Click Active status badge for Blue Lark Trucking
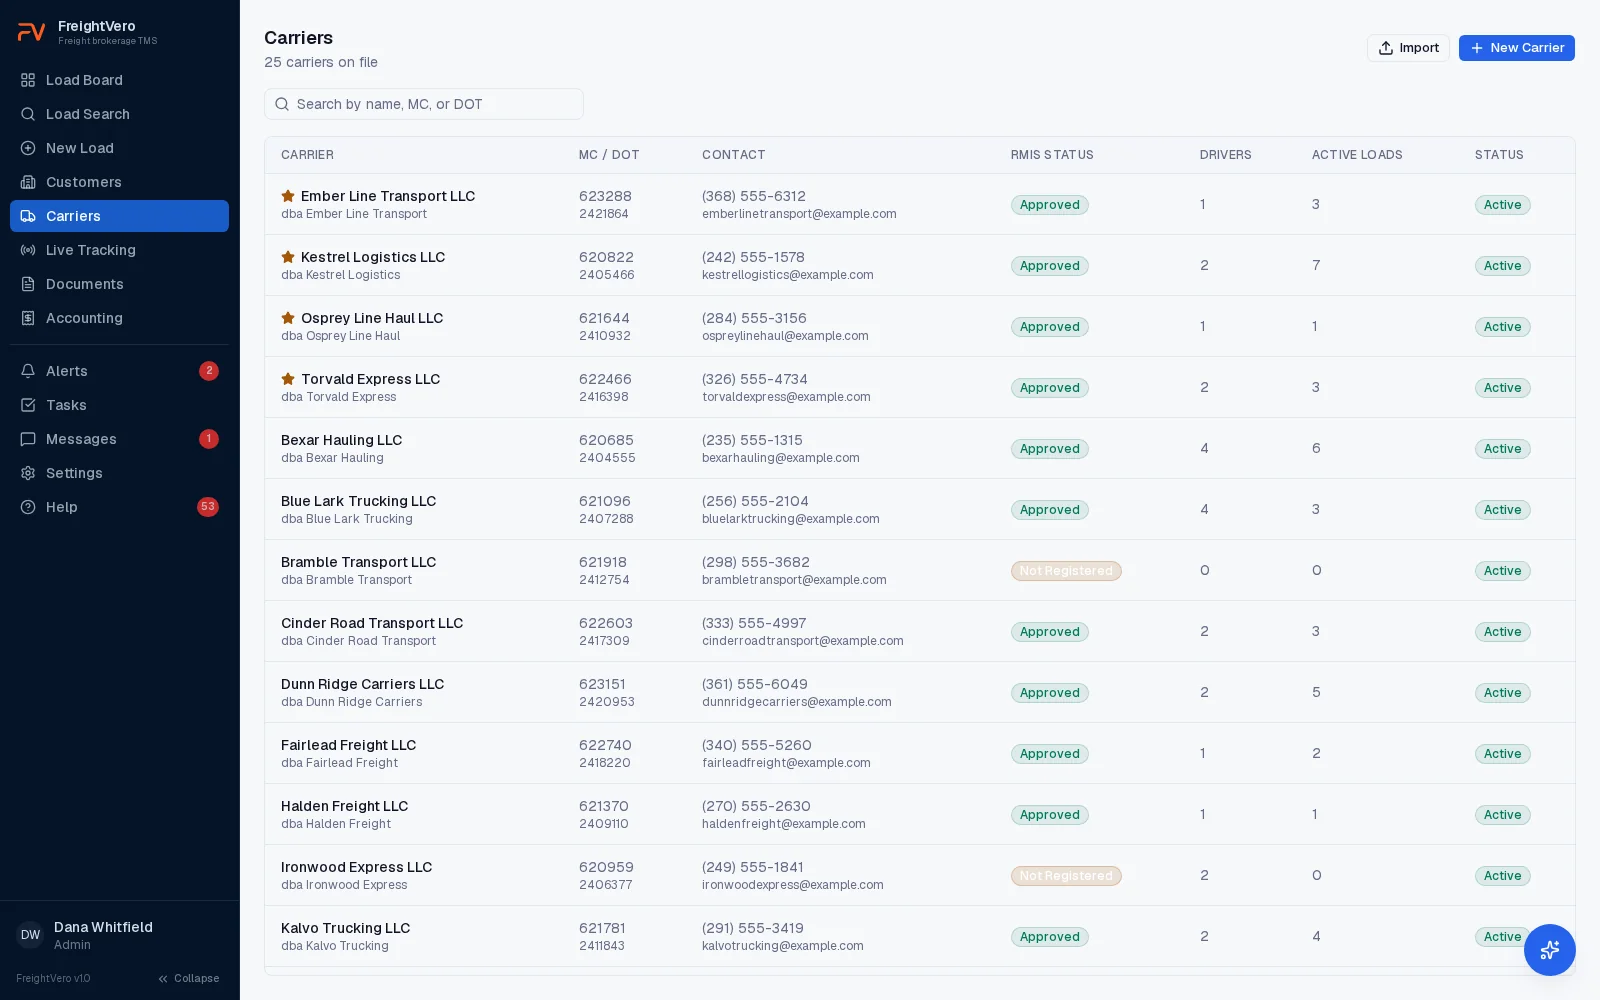Screen dimensions: 1600x1000 pos(1502,510)
